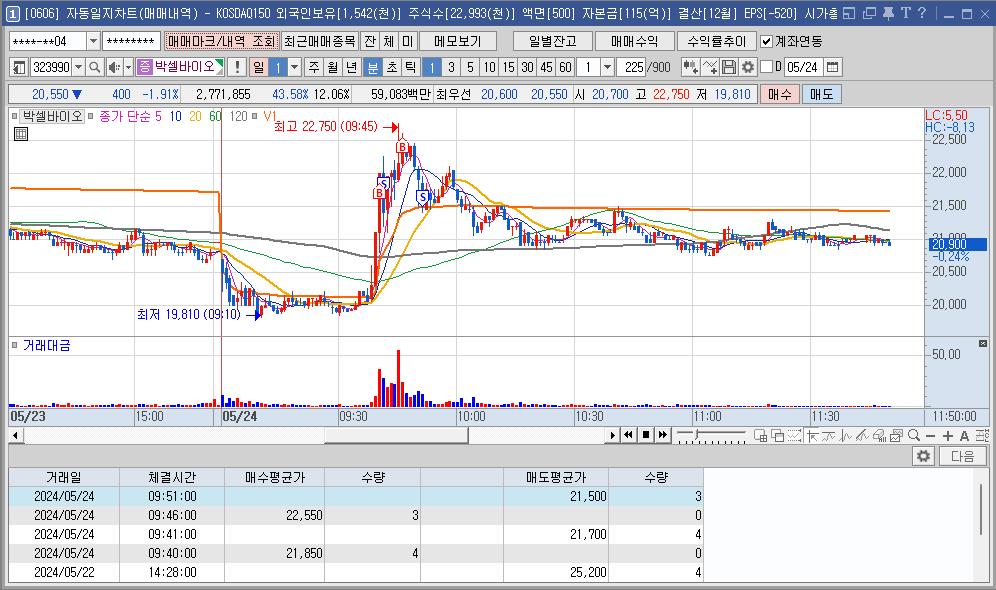Click the 메모보기 button

457,41
